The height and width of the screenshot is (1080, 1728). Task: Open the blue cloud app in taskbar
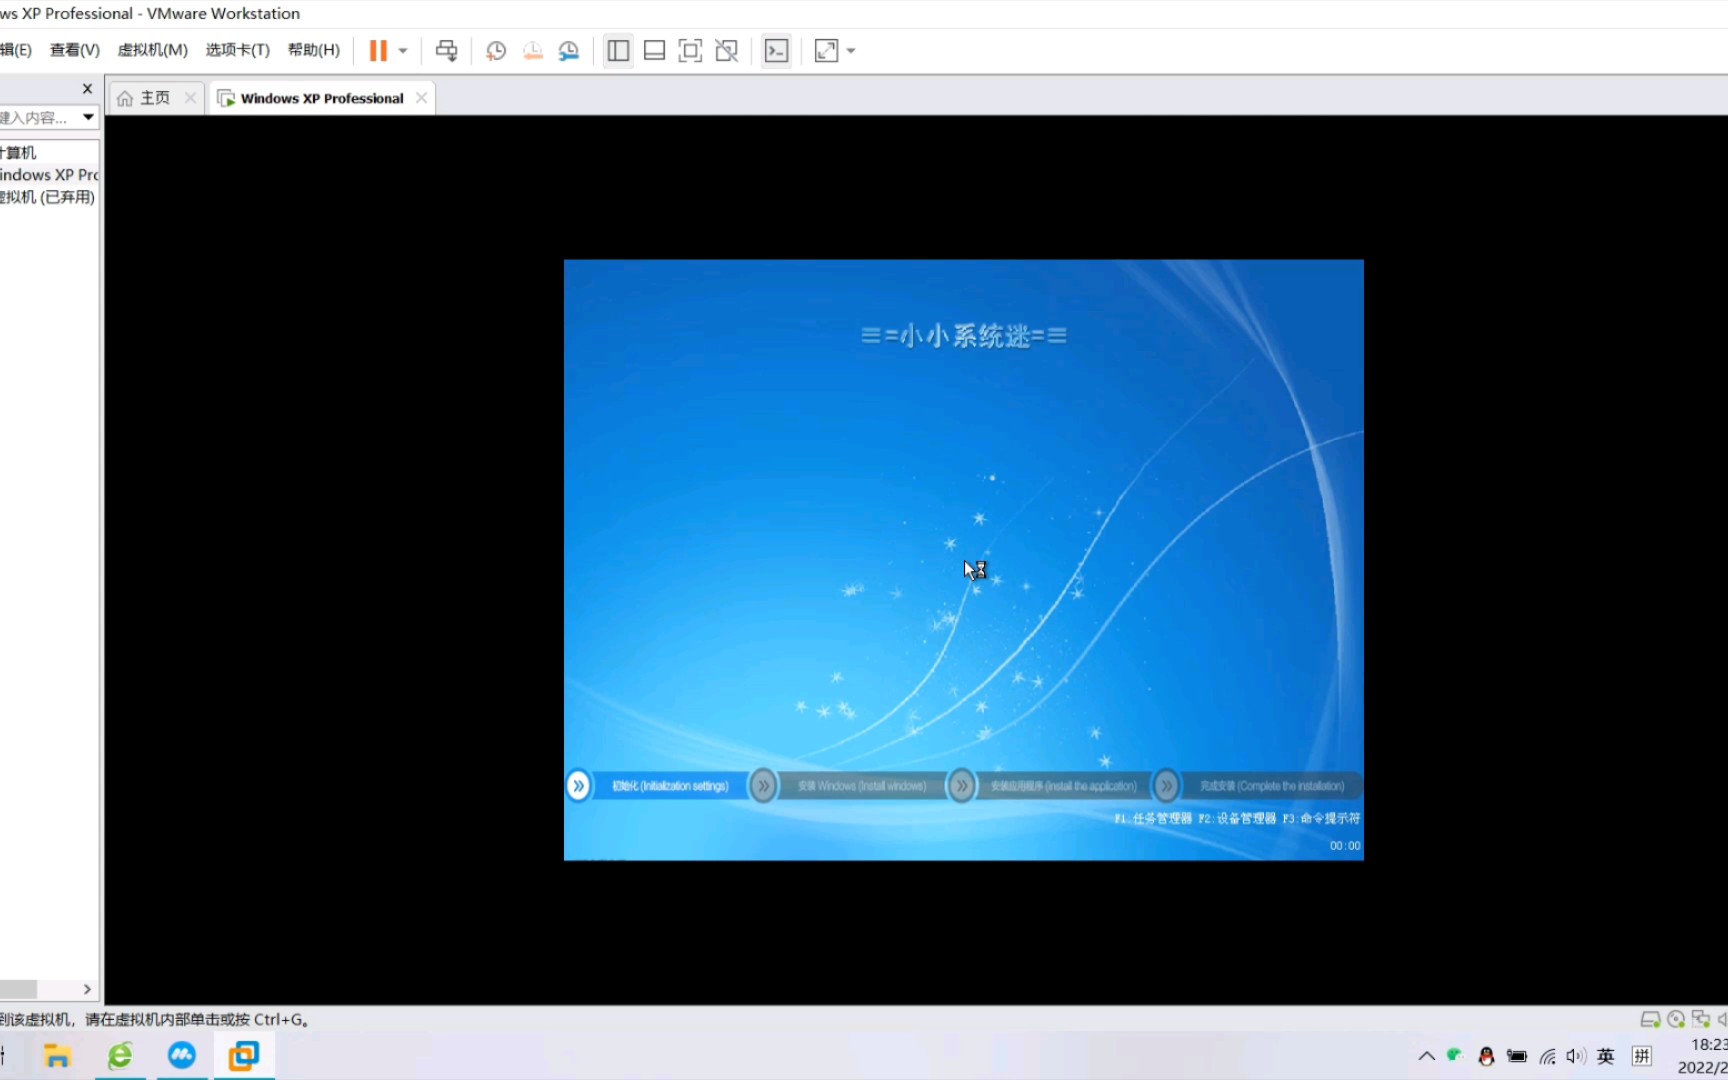pos(182,1056)
